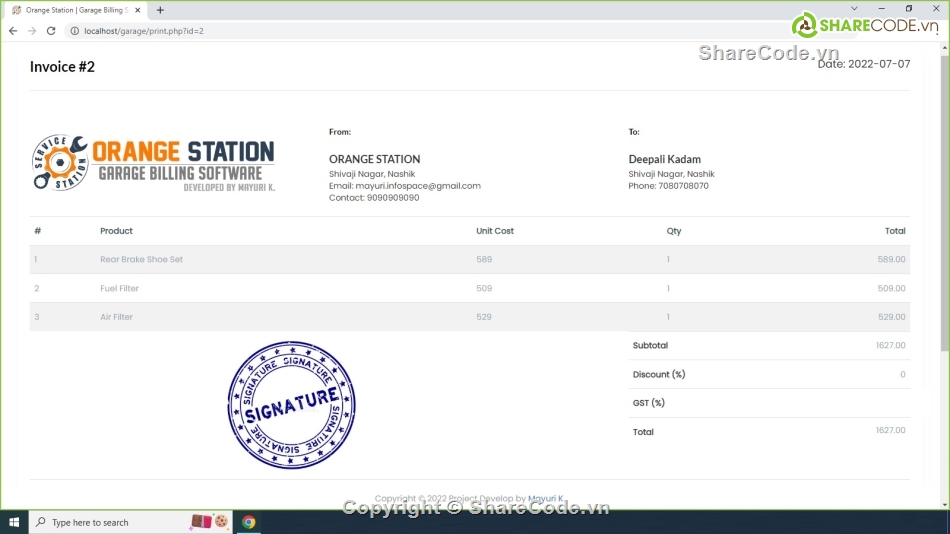Select the mayuri.infospace@gmail.com email text

tap(418, 186)
